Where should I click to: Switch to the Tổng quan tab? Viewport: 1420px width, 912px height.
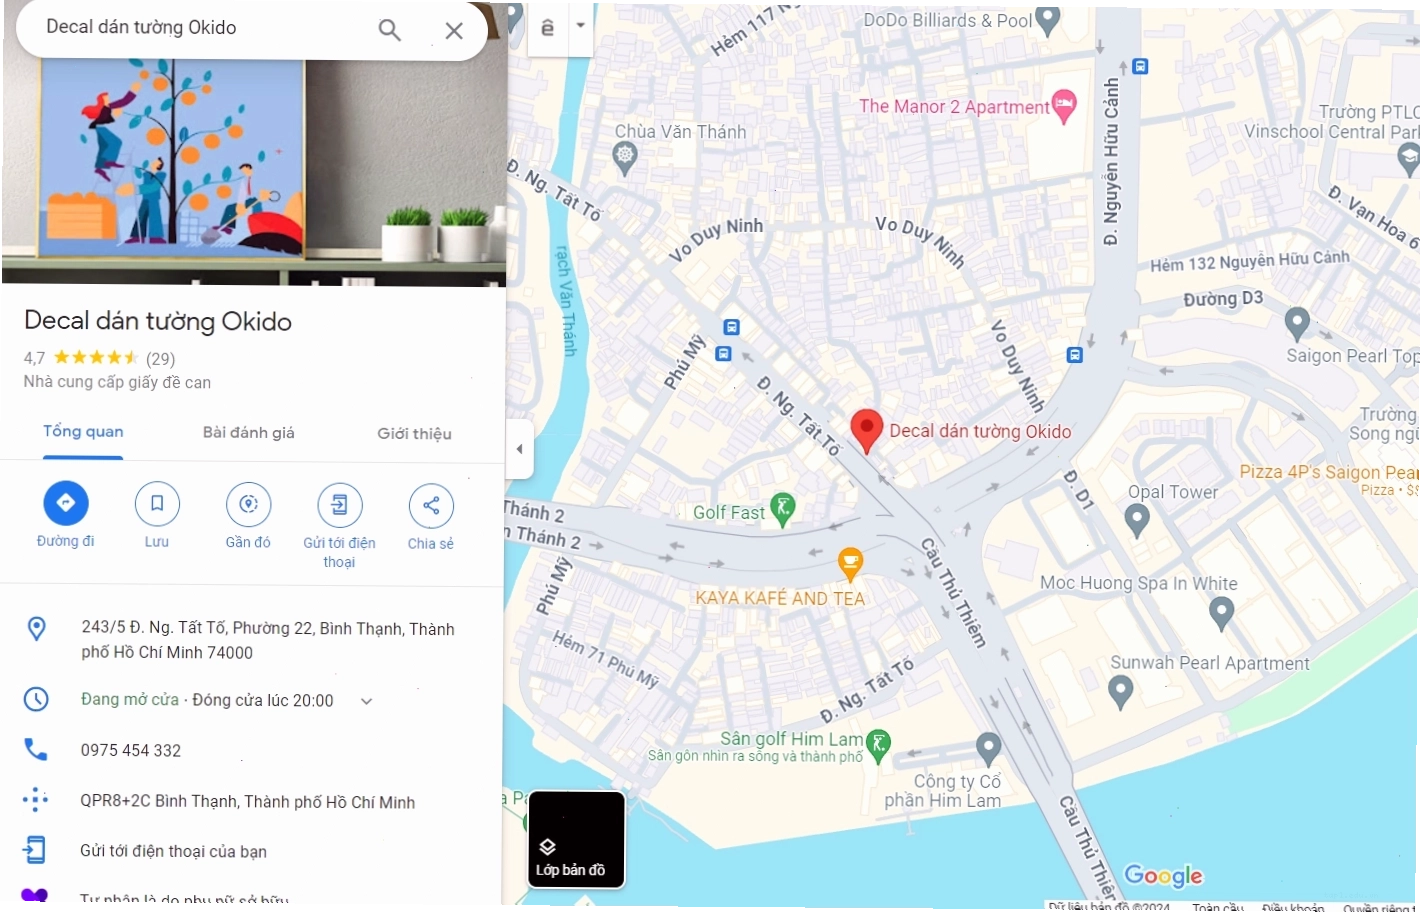point(83,432)
